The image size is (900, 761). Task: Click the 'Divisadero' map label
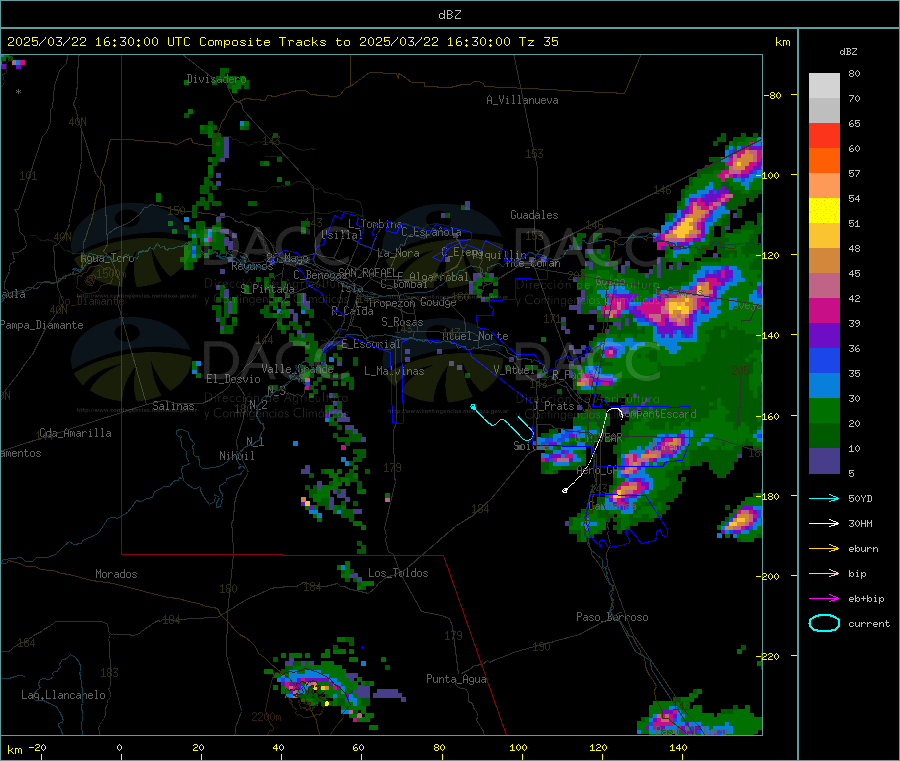click(x=216, y=79)
